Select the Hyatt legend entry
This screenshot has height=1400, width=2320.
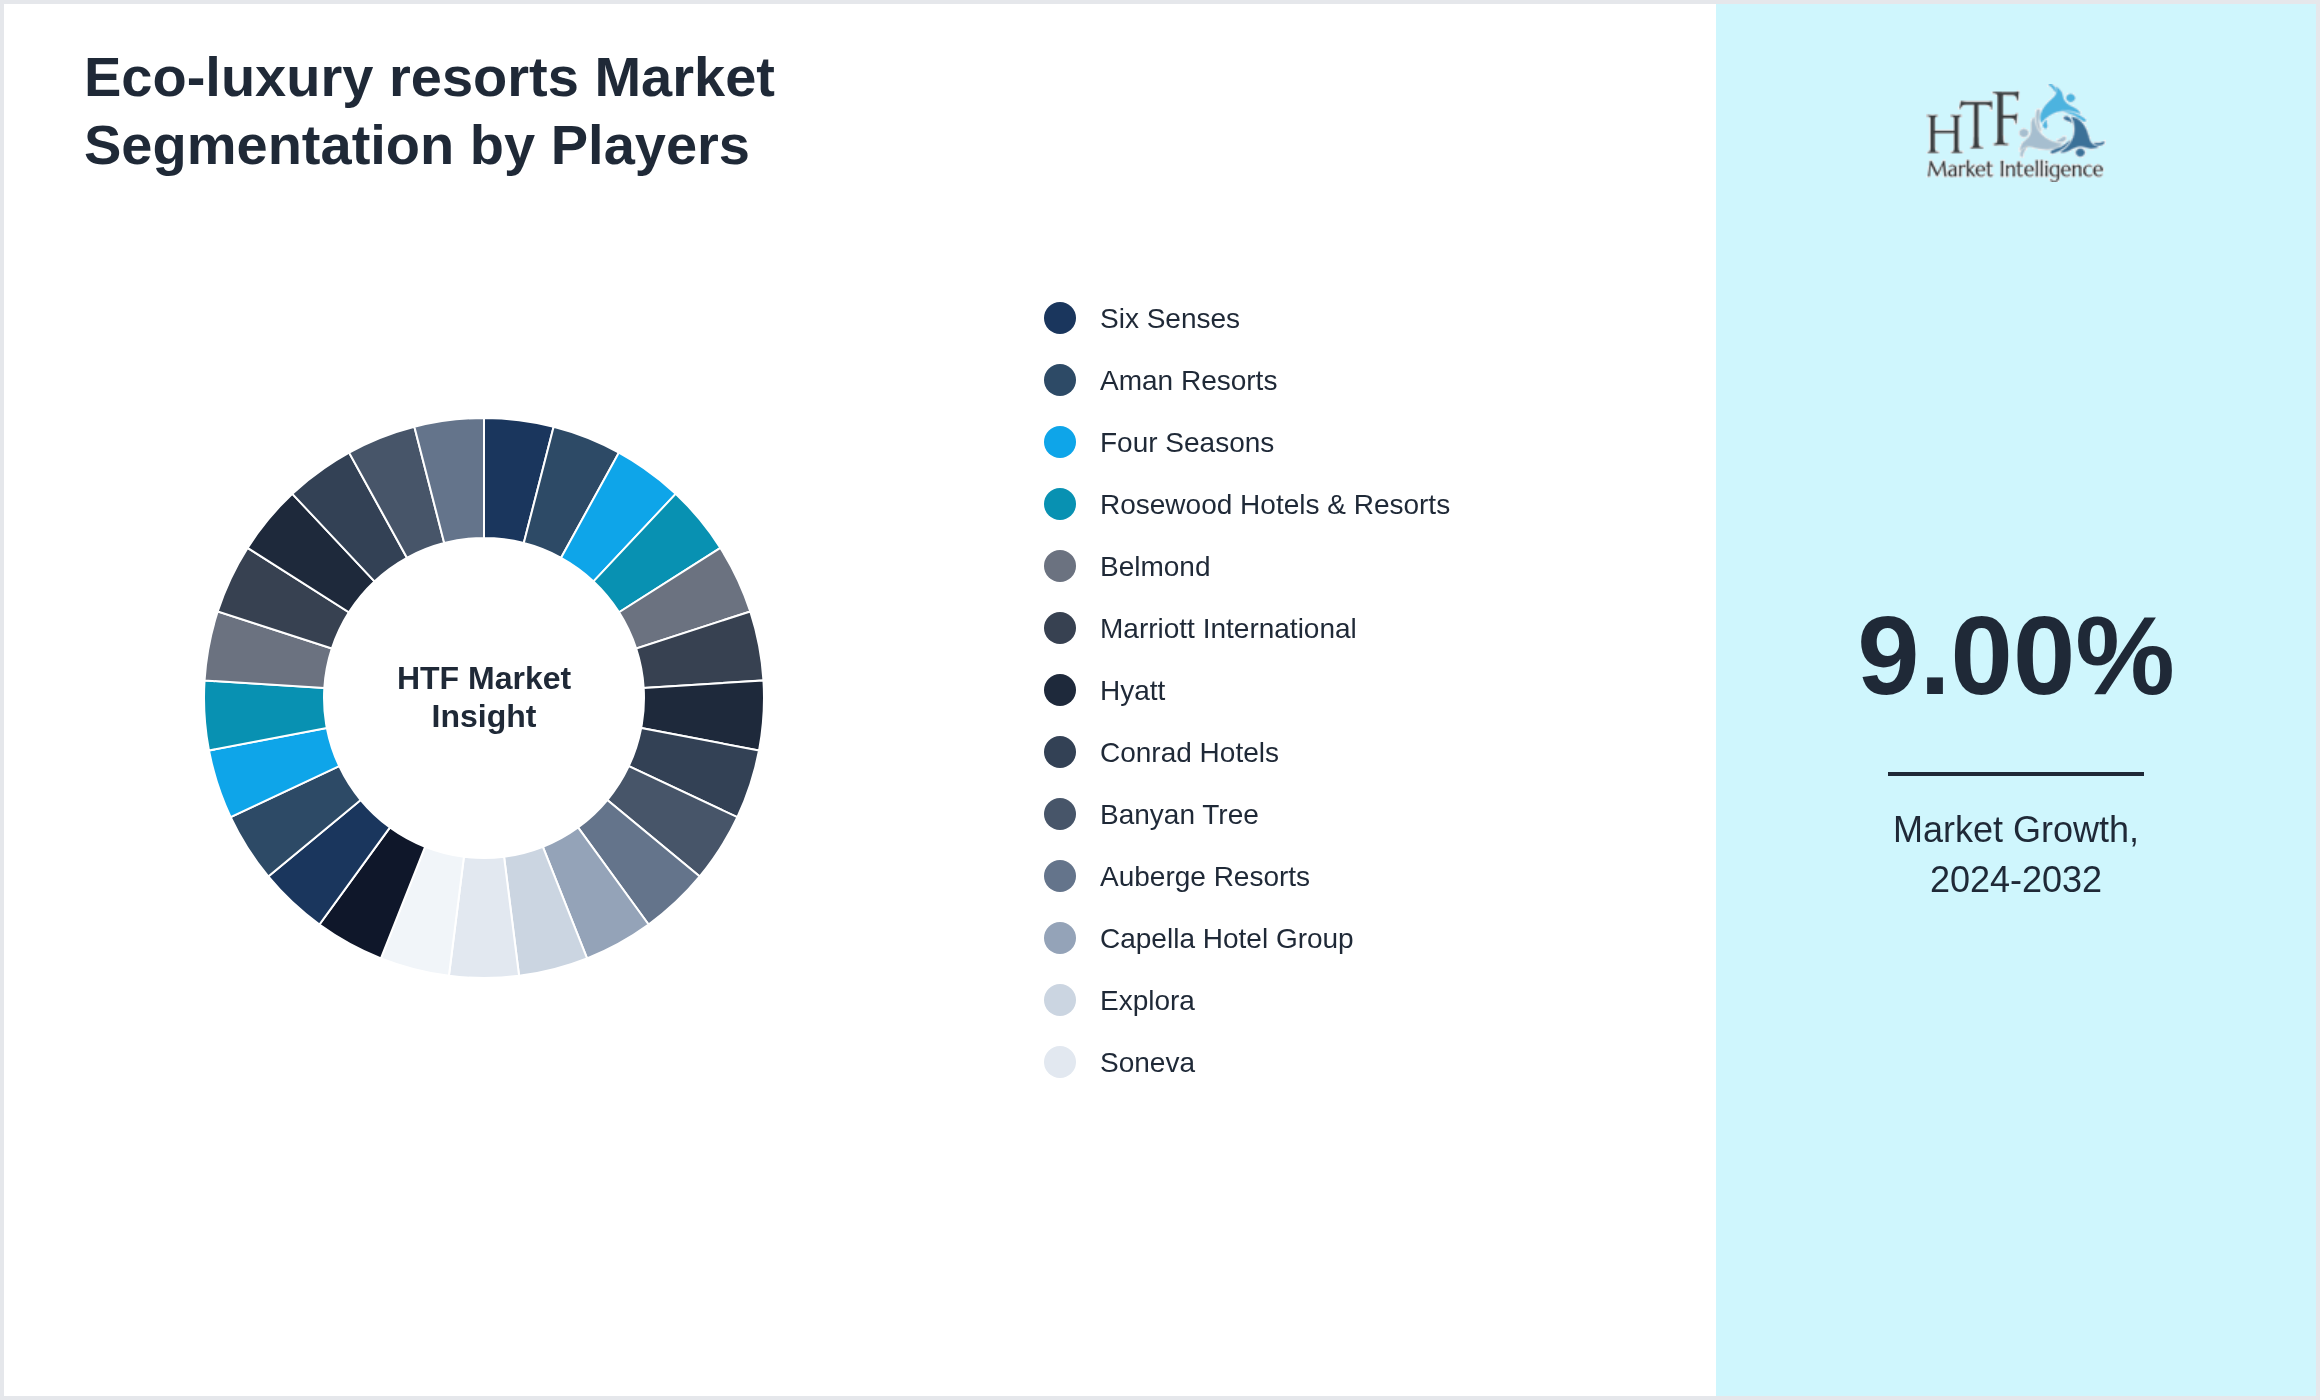point(1104,690)
